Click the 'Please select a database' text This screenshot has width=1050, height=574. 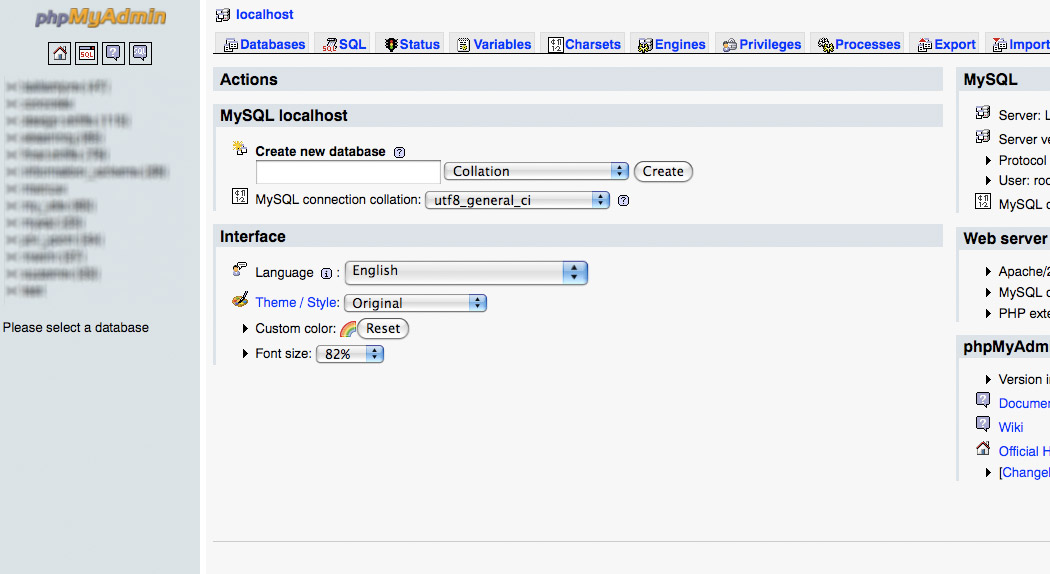click(x=76, y=328)
